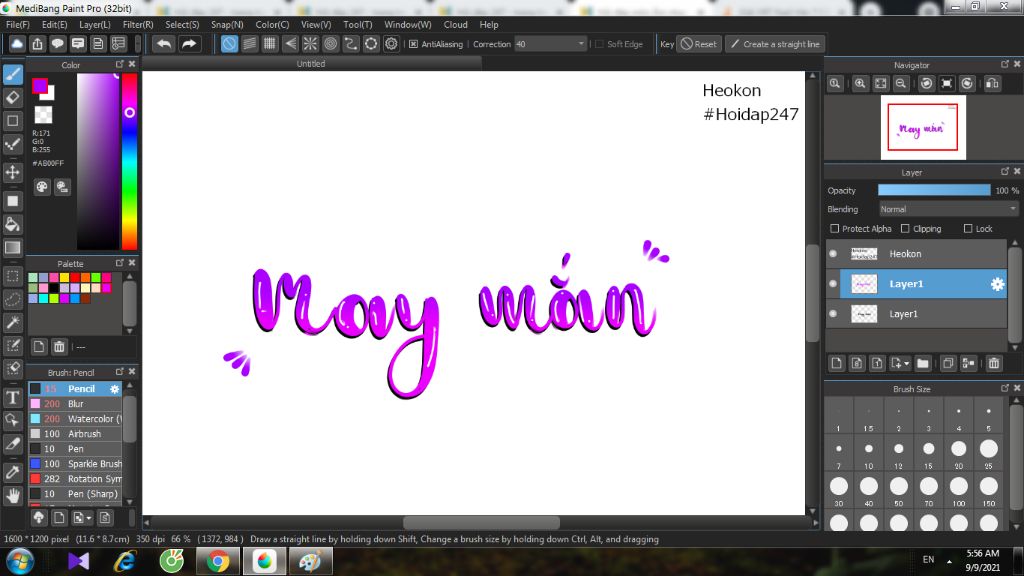Click the layer Opacity slider
Viewport: 1024px width, 576px height.
pos(934,190)
